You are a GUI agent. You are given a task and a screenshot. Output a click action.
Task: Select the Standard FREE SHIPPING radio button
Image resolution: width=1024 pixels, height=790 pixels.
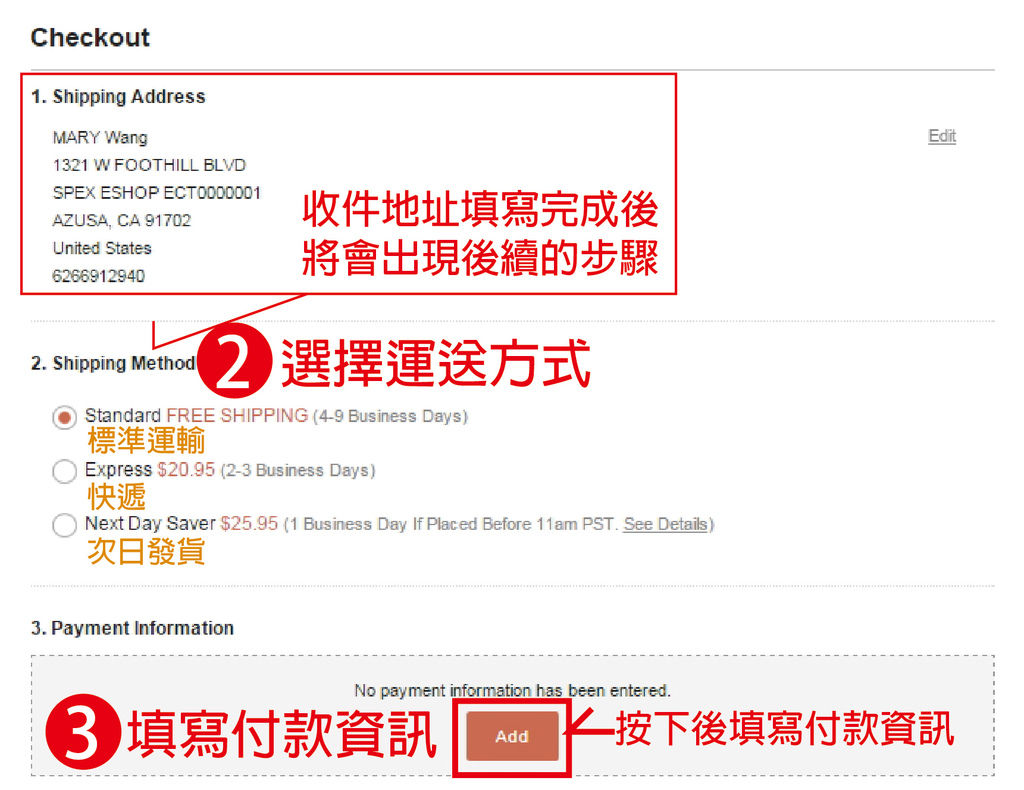pos(65,417)
